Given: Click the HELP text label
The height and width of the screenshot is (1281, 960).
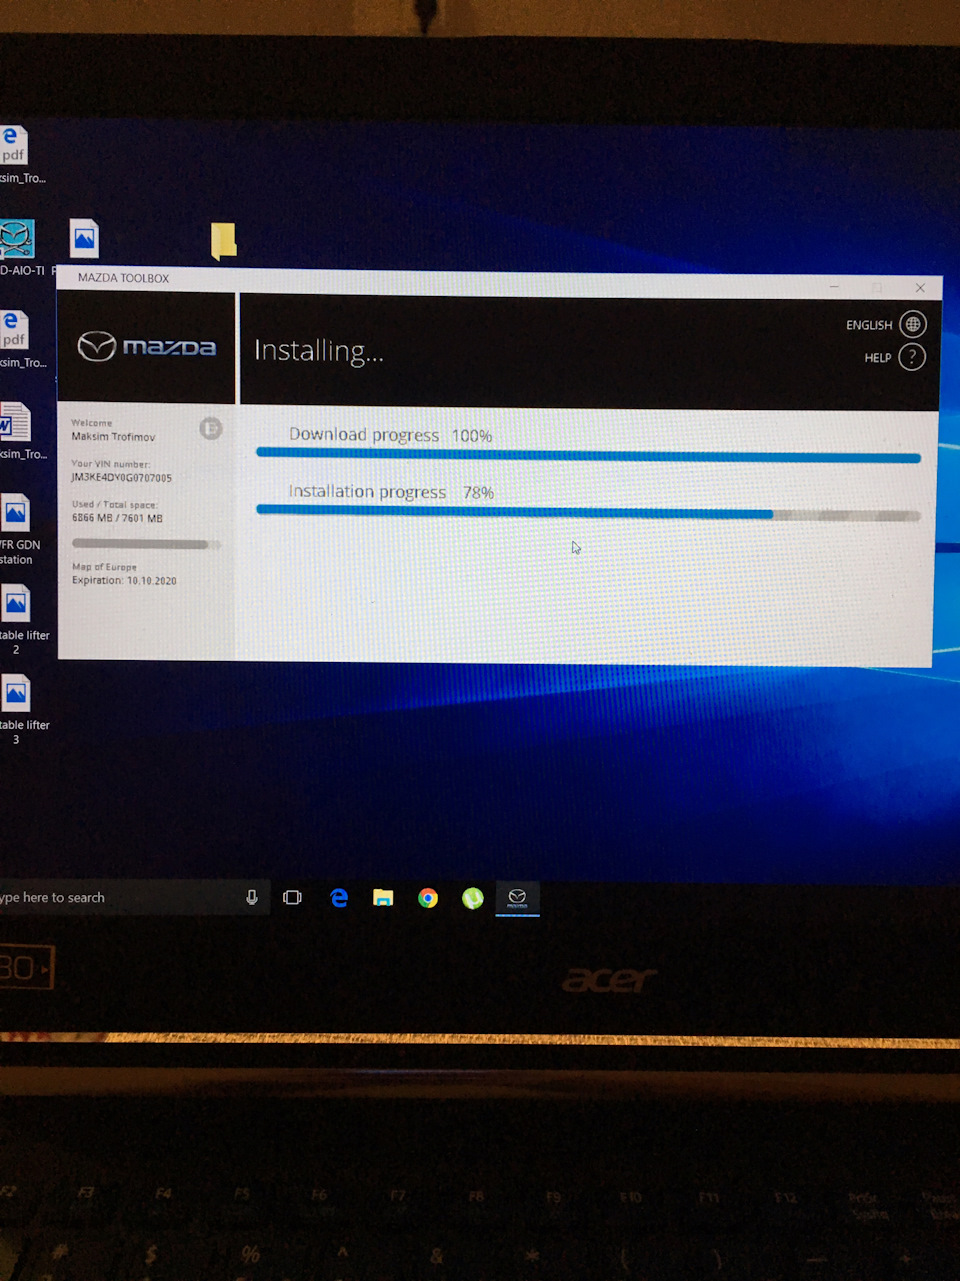Looking at the screenshot, I should click(878, 358).
